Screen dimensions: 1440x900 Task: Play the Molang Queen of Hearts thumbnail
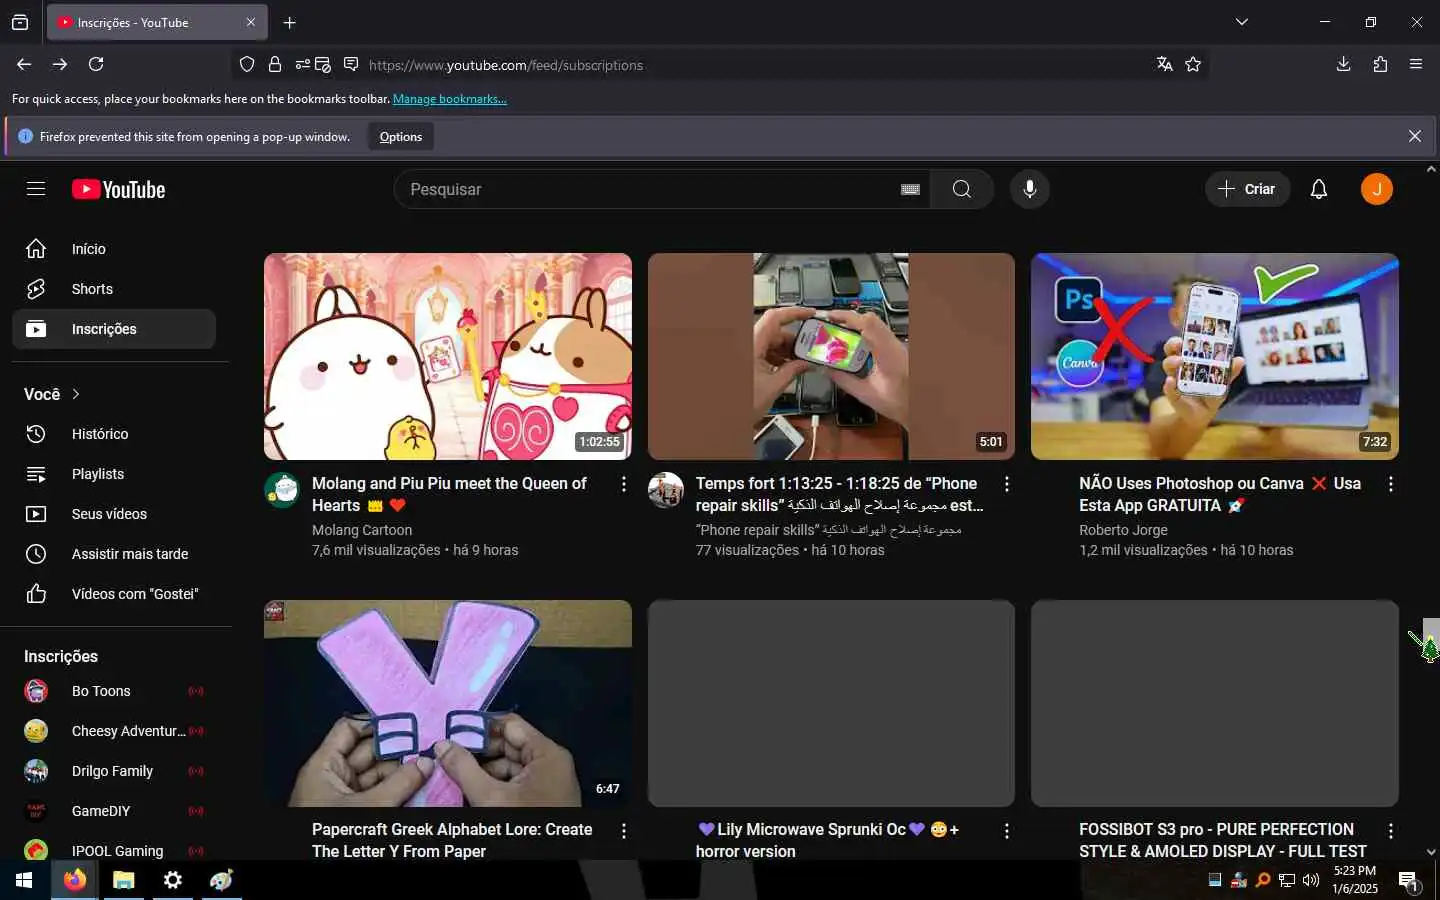coord(448,356)
